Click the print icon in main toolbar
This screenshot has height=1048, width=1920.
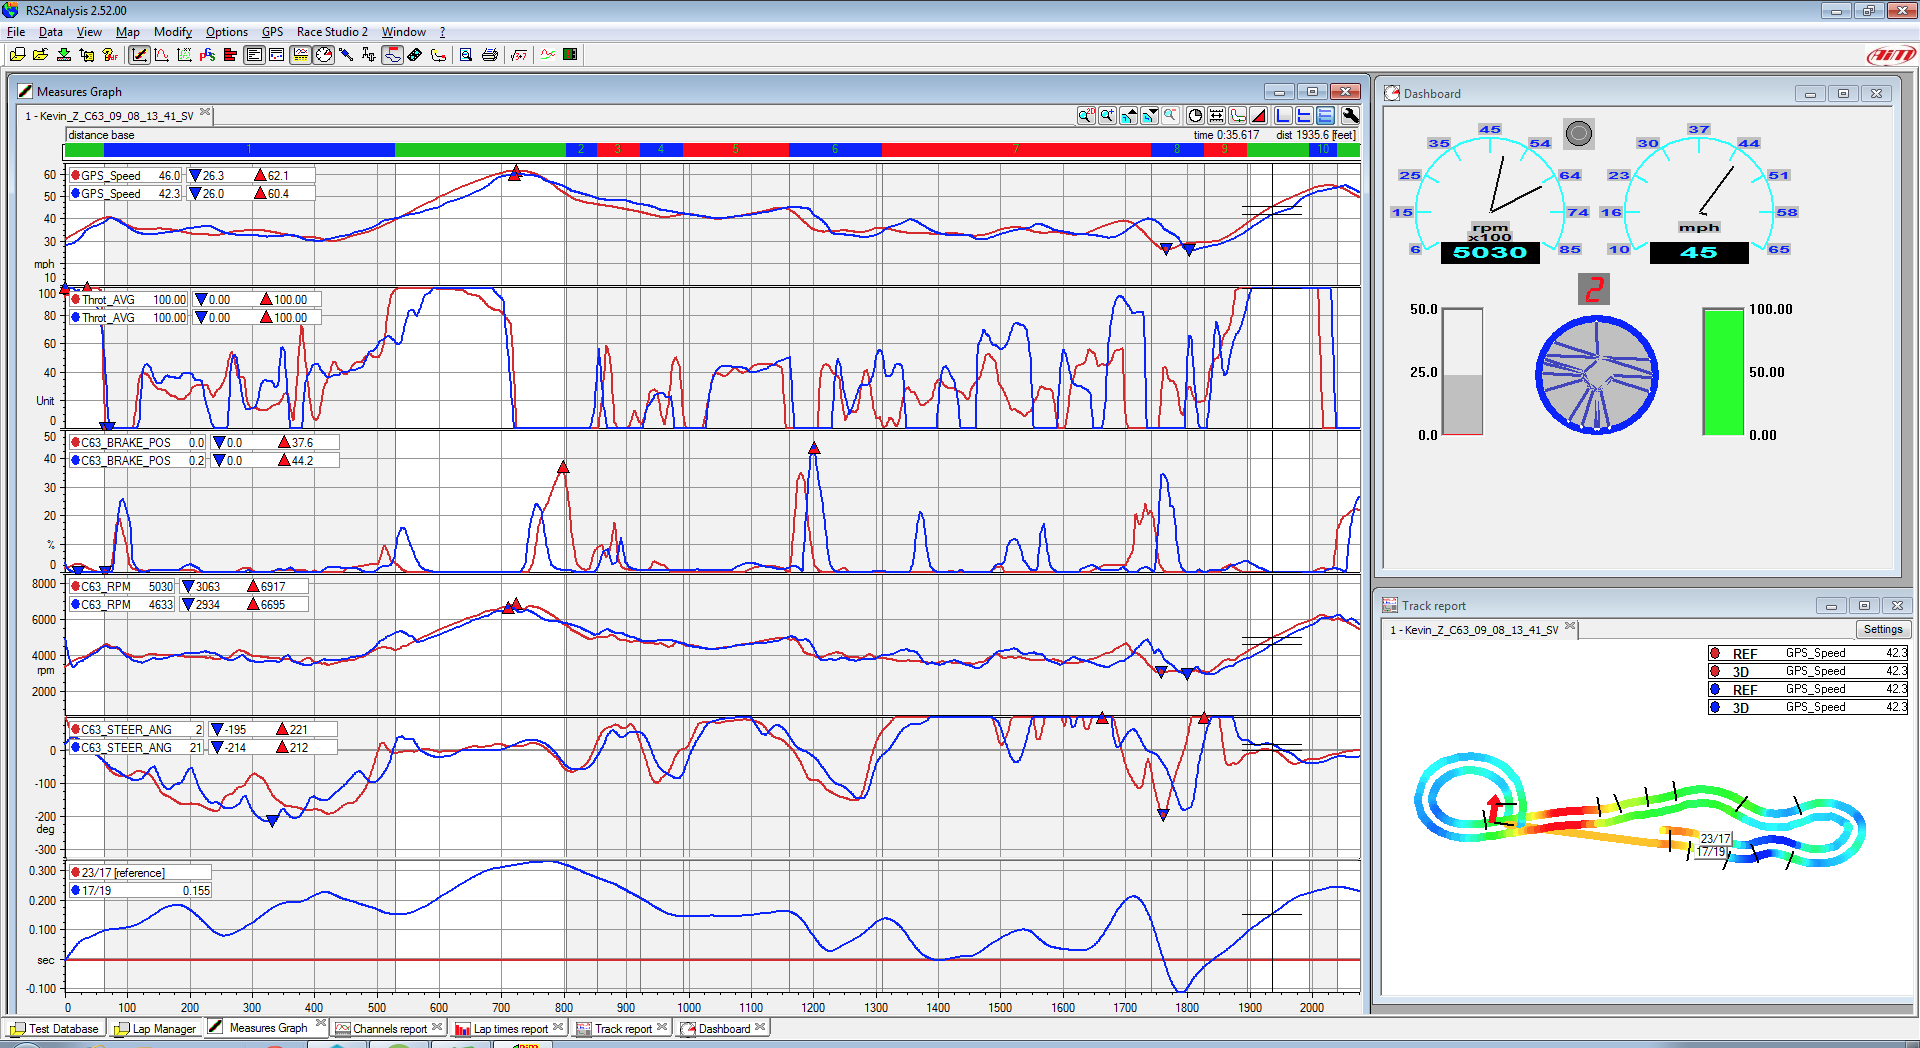coord(489,55)
